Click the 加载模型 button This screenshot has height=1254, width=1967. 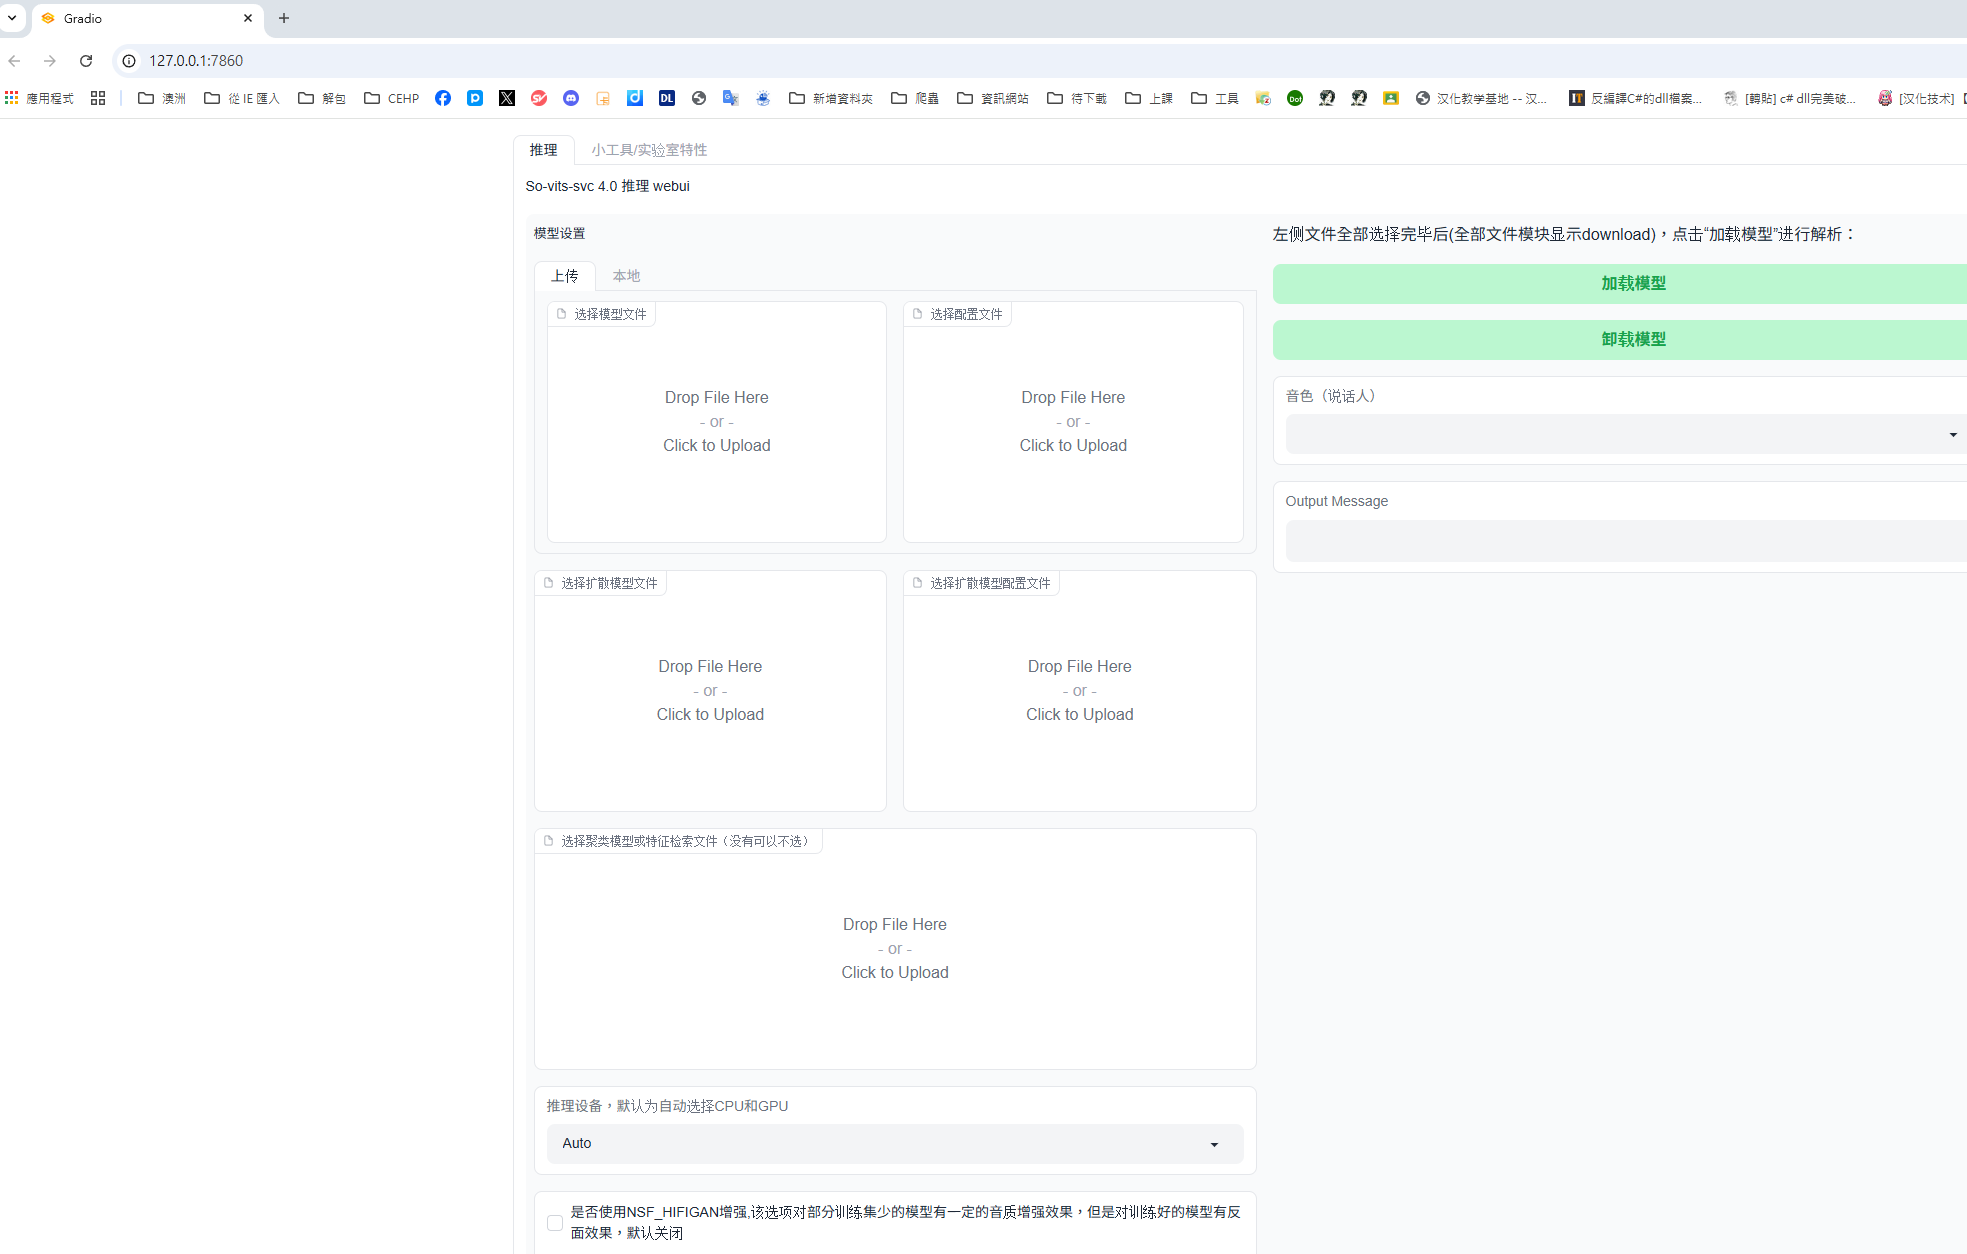[1632, 284]
